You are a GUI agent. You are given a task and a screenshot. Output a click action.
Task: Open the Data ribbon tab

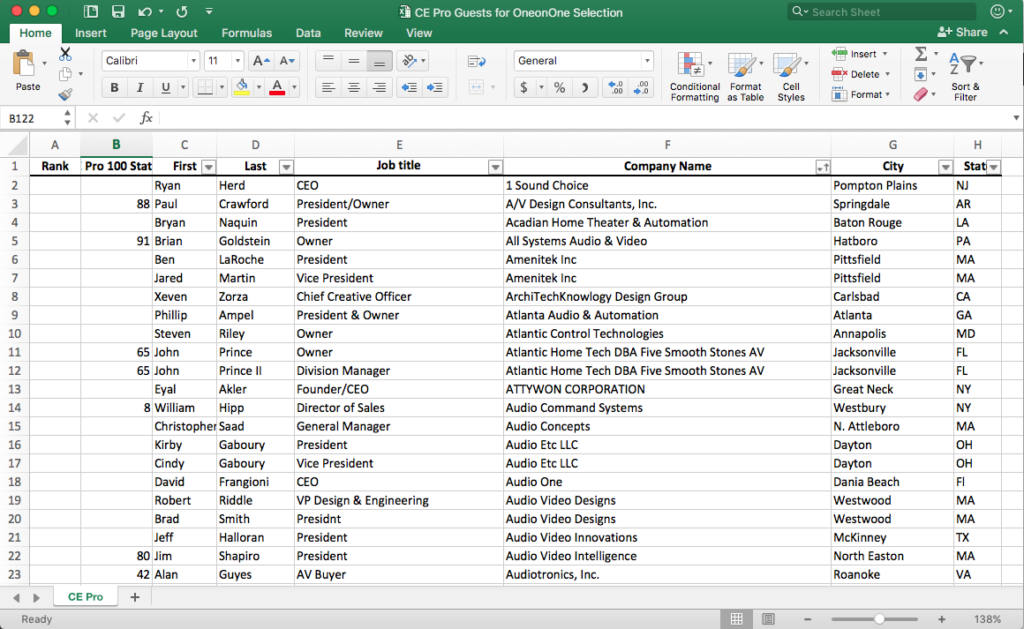[x=308, y=33]
